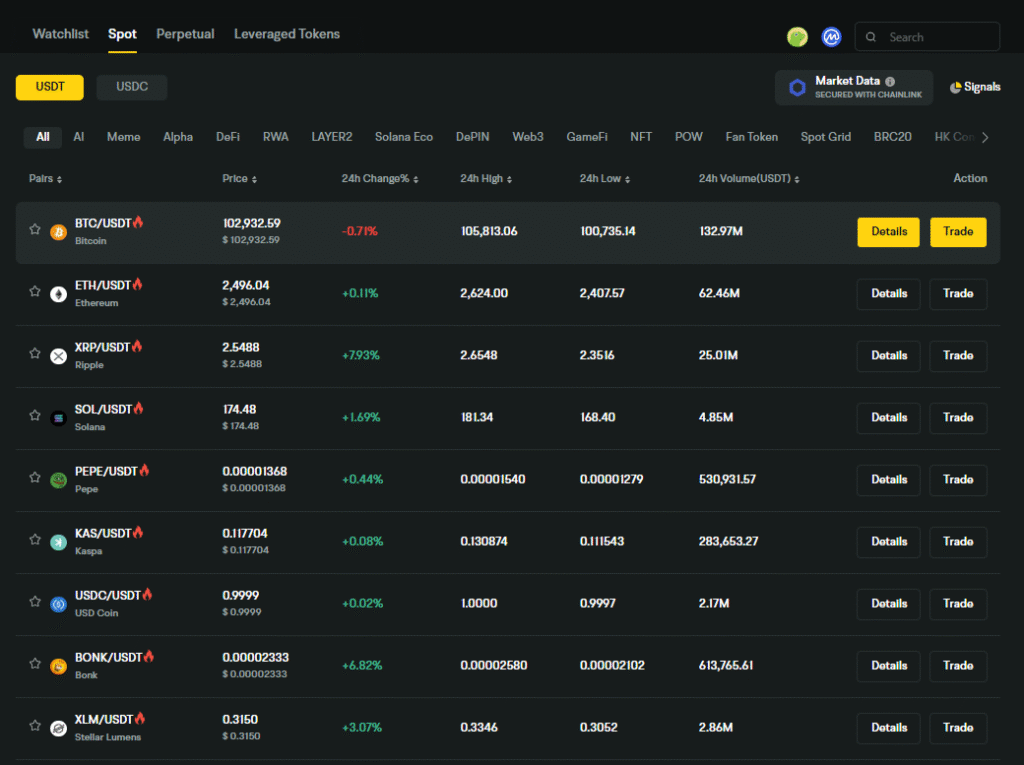The width and height of the screenshot is (1024, 765).
Task: Favorite BTC/USDT using its star
Action: (35, 231)
